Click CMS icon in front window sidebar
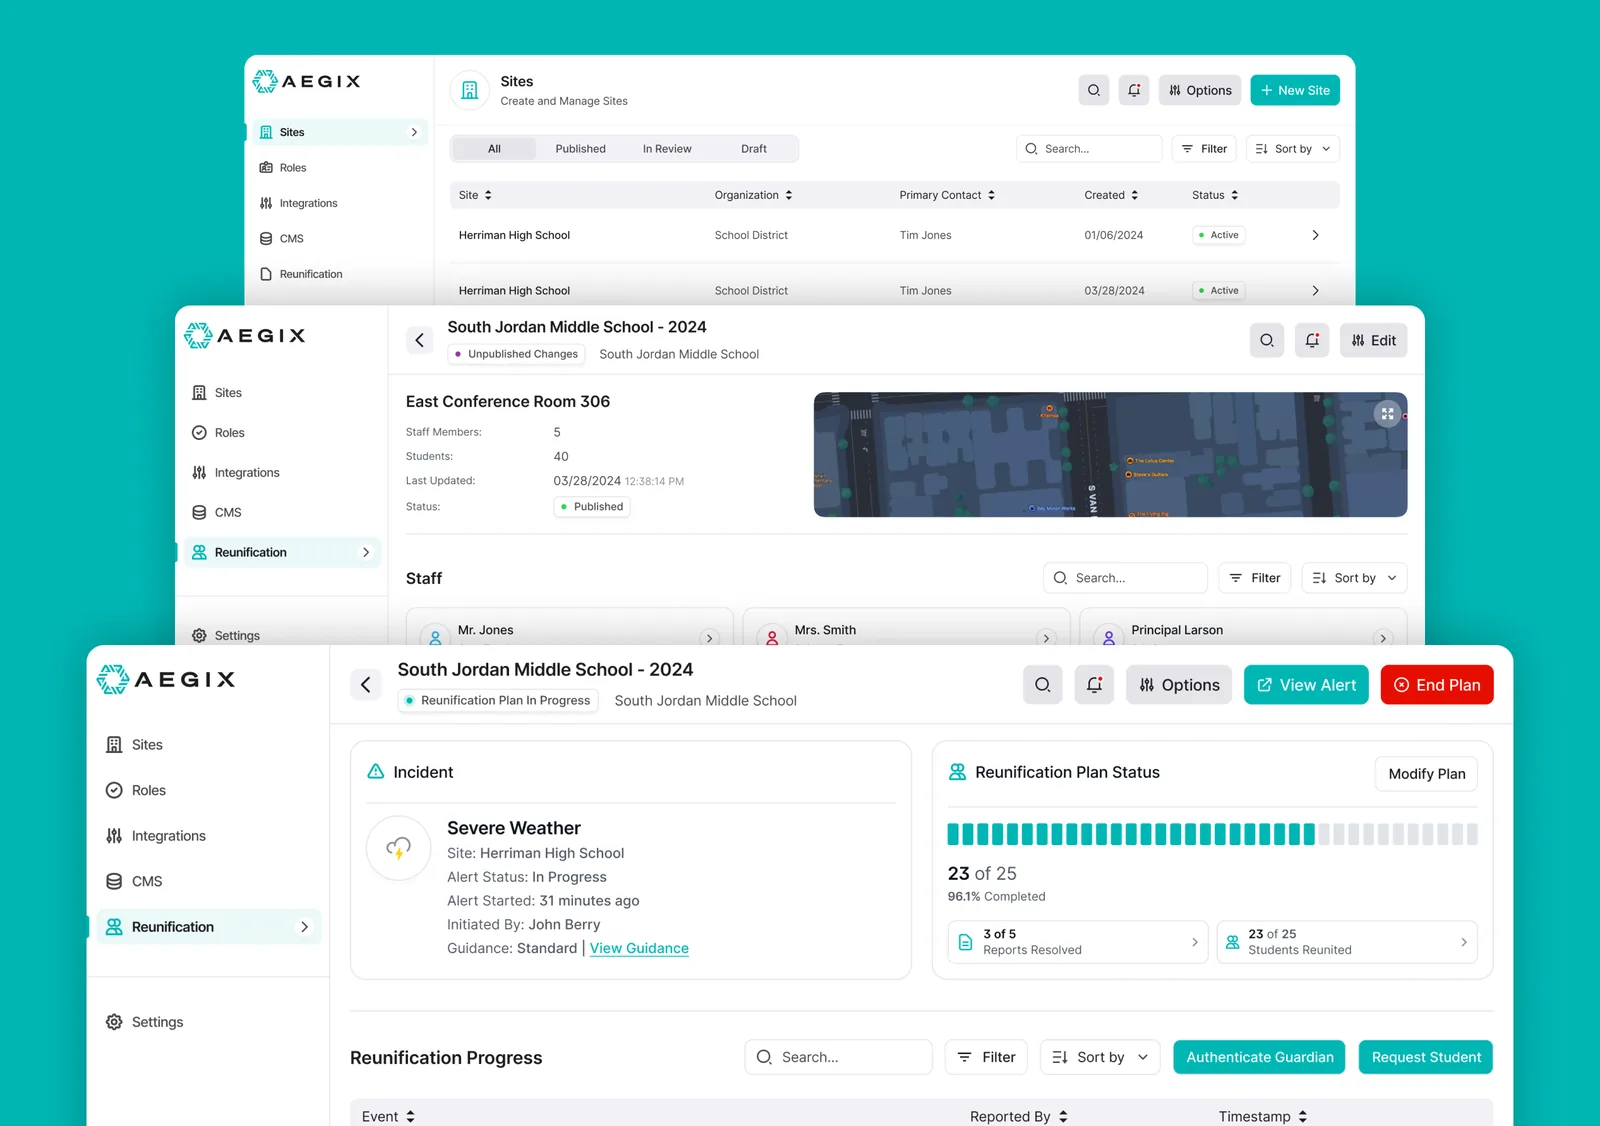This screenshot has height=1126, width=1600. point(114,882)
